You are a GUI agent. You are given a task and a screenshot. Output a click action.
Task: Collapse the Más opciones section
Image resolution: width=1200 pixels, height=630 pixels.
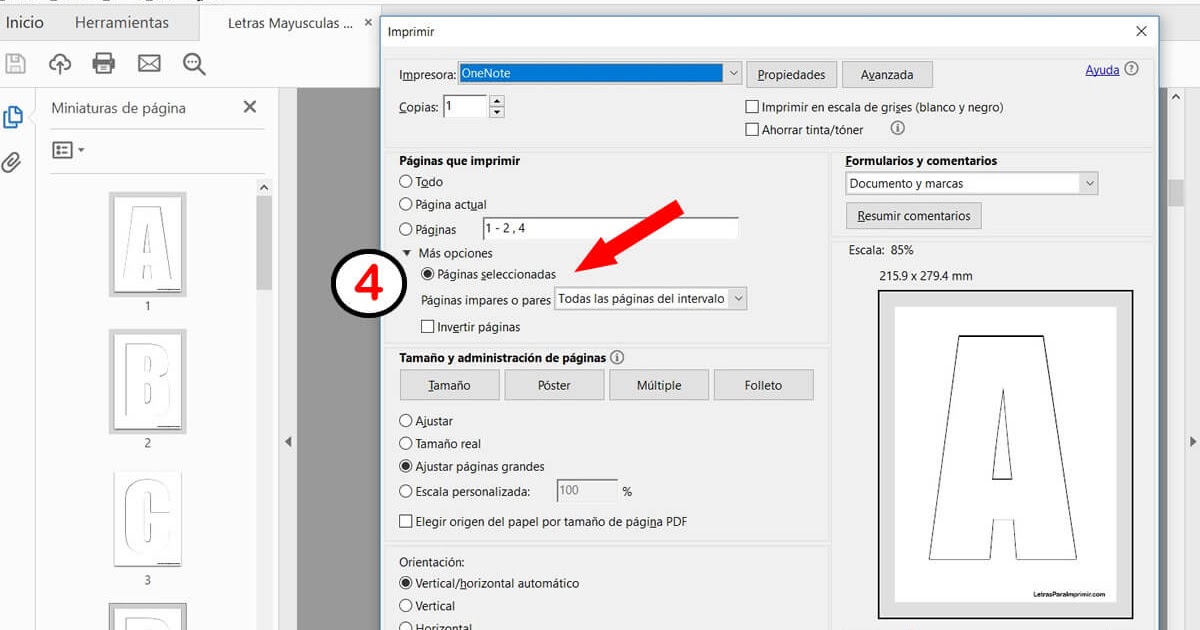pos(407,253)
